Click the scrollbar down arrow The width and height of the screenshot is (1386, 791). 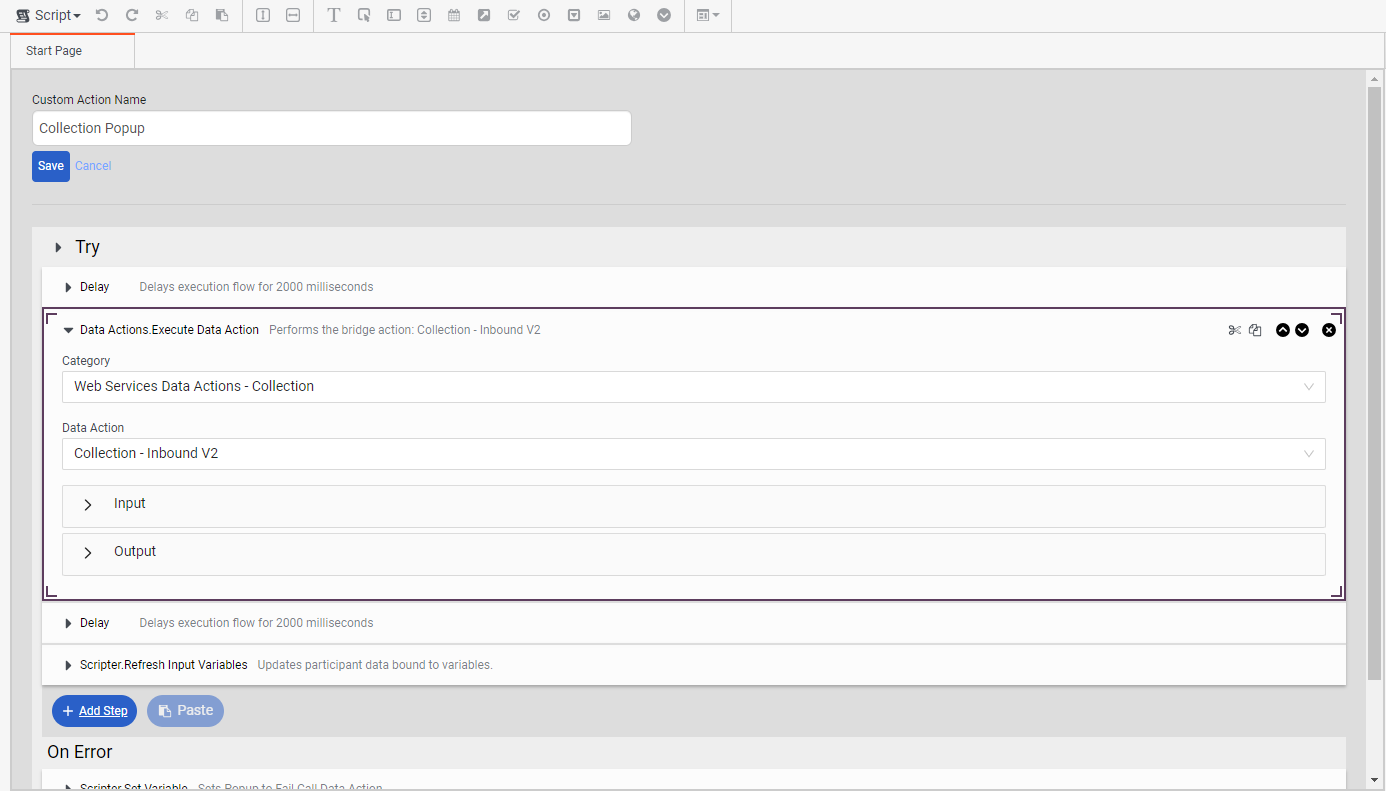[1374, 779]
